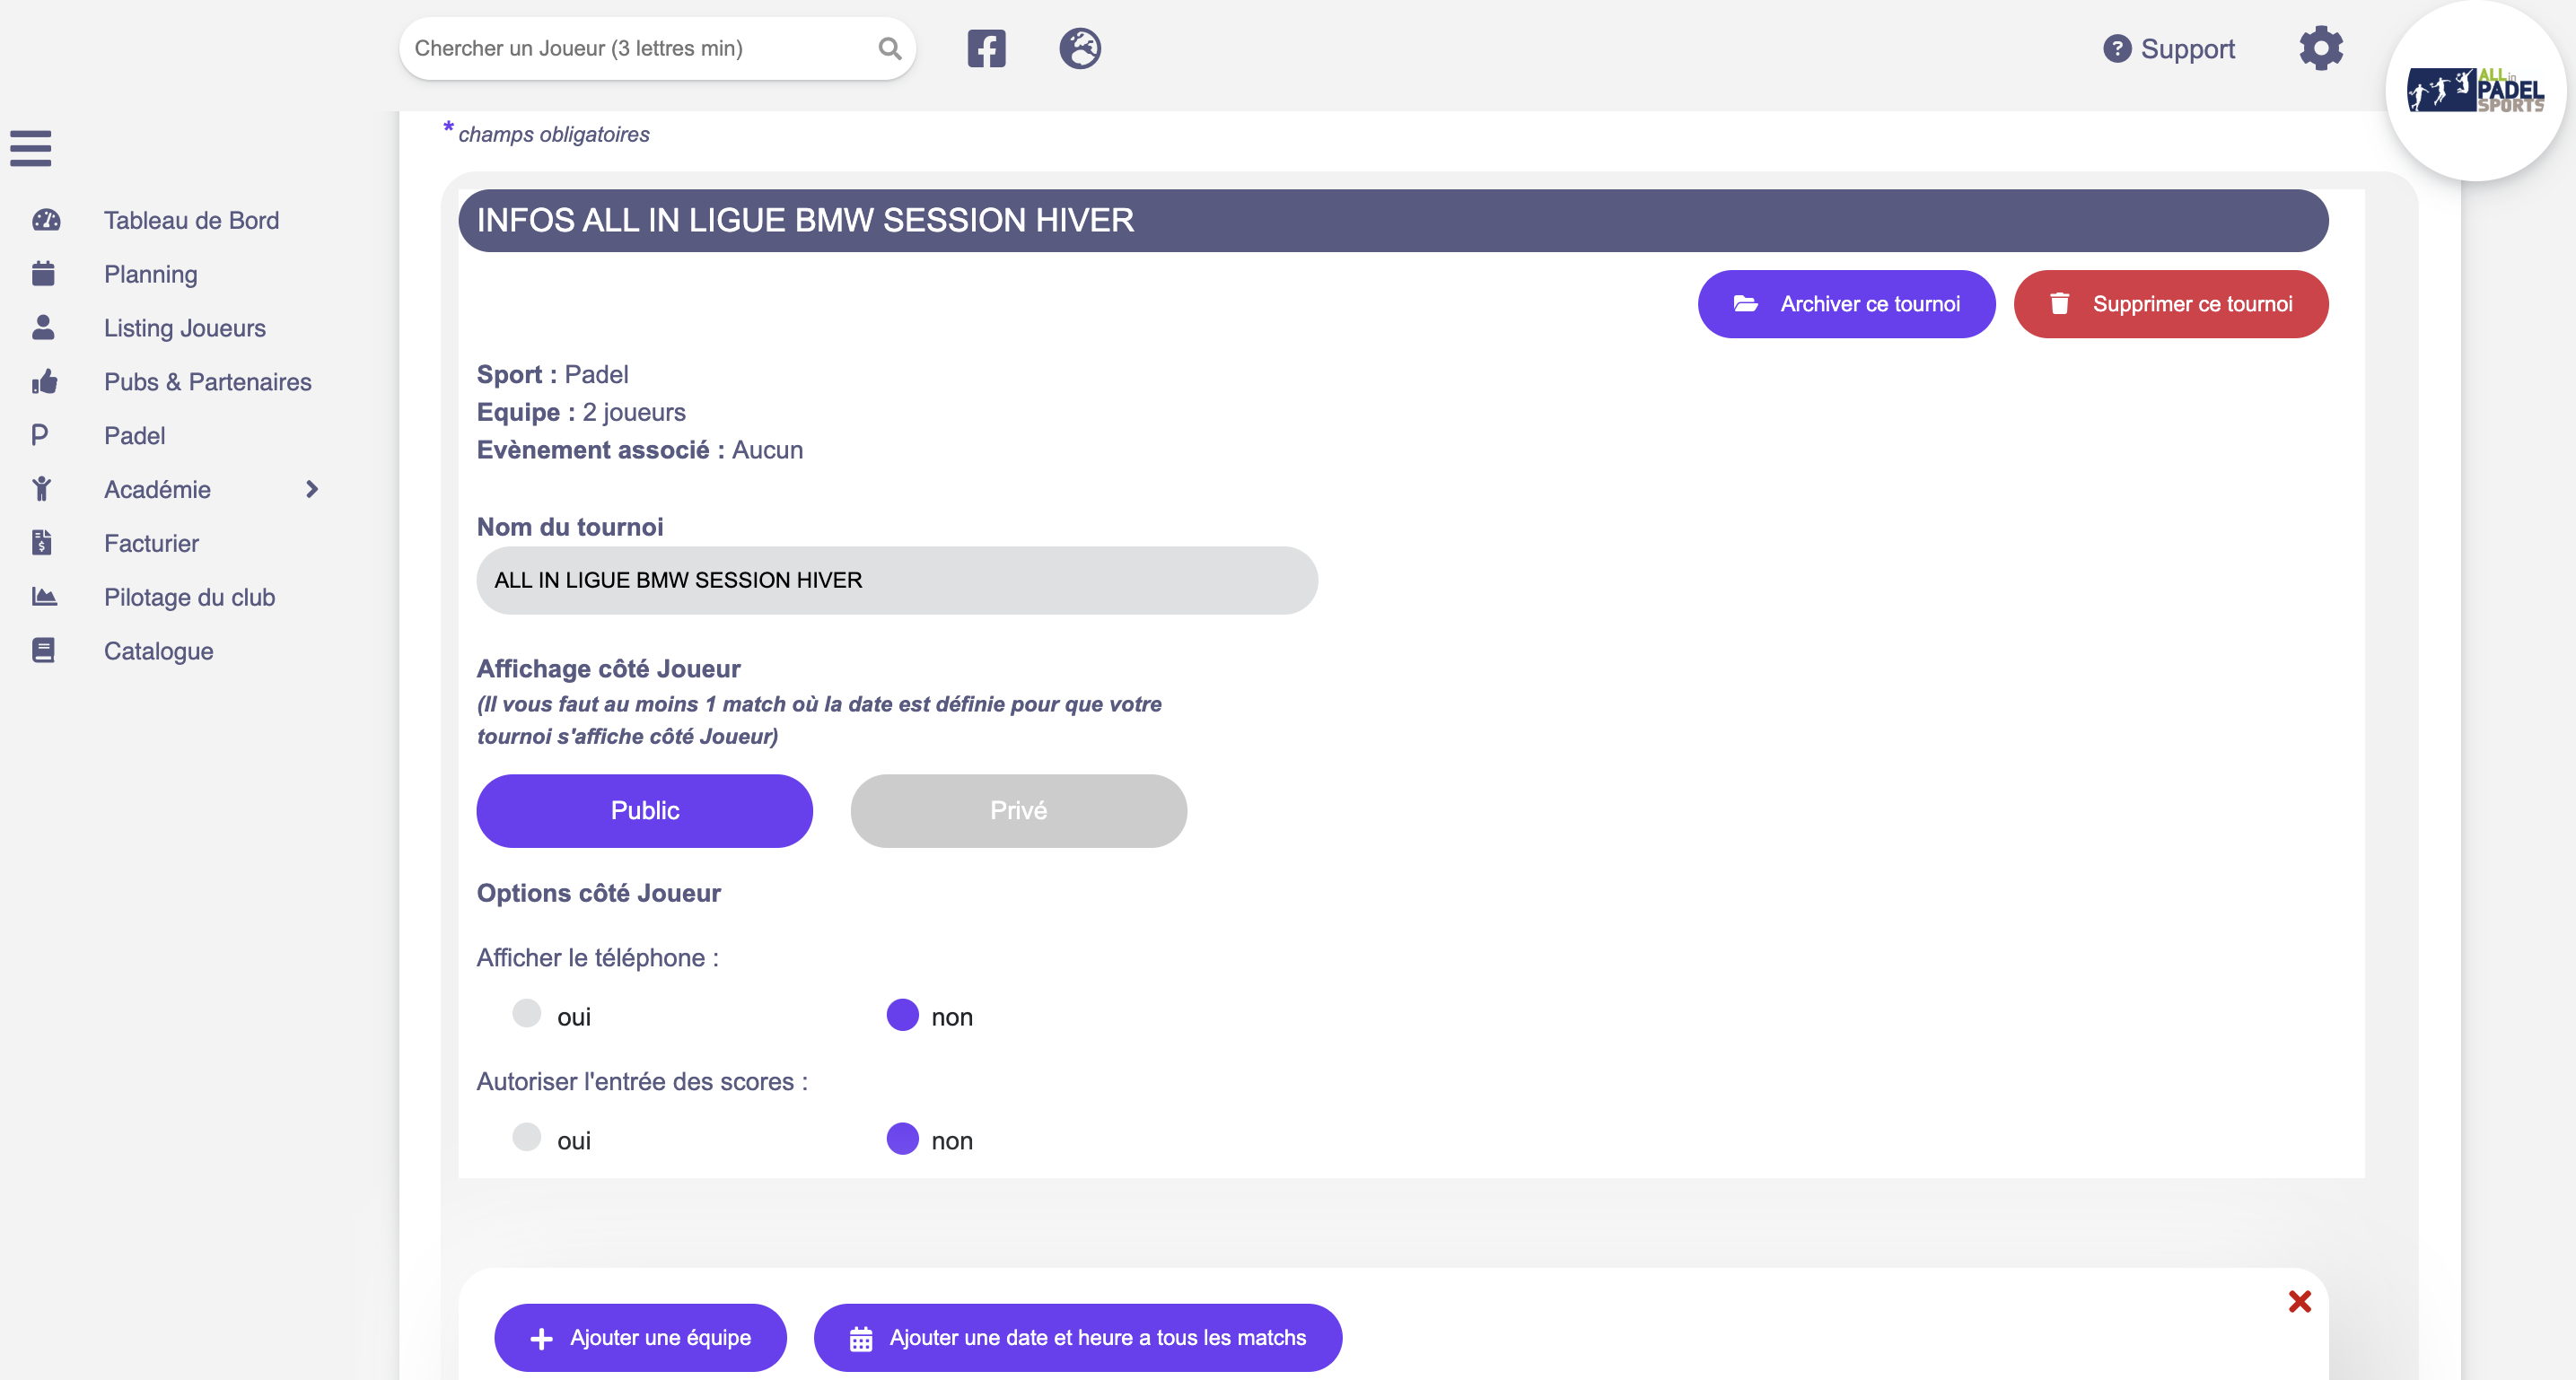The height and width of the screenshot is (1380, 2576).
Task: Select oui for Autoriser l'entrée des scores
Action: click(x=527, y=1138)
